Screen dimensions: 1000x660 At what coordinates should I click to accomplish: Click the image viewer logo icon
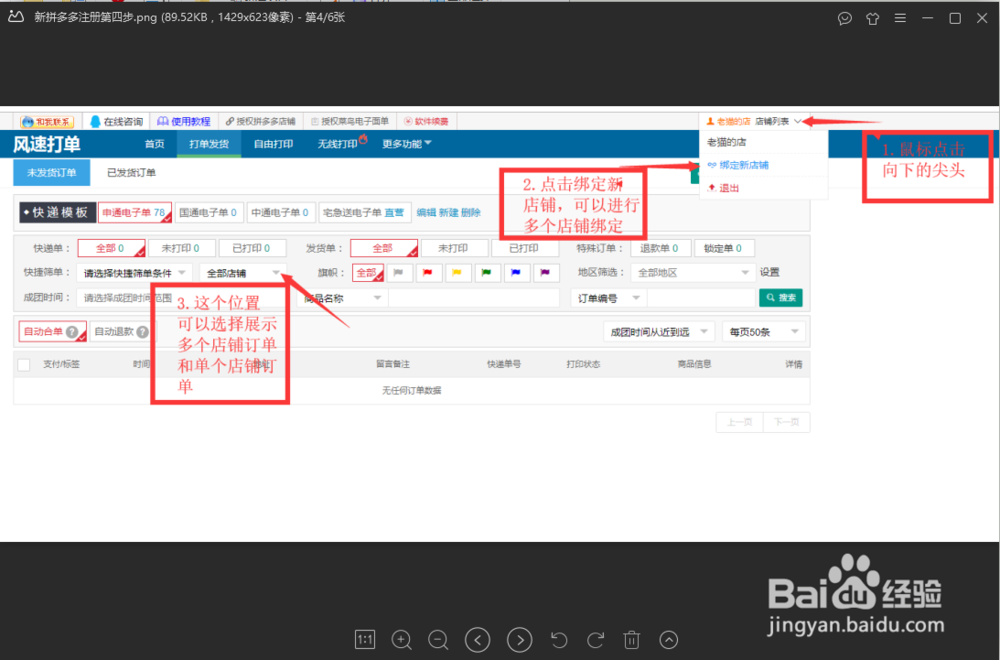coord(16,17)
